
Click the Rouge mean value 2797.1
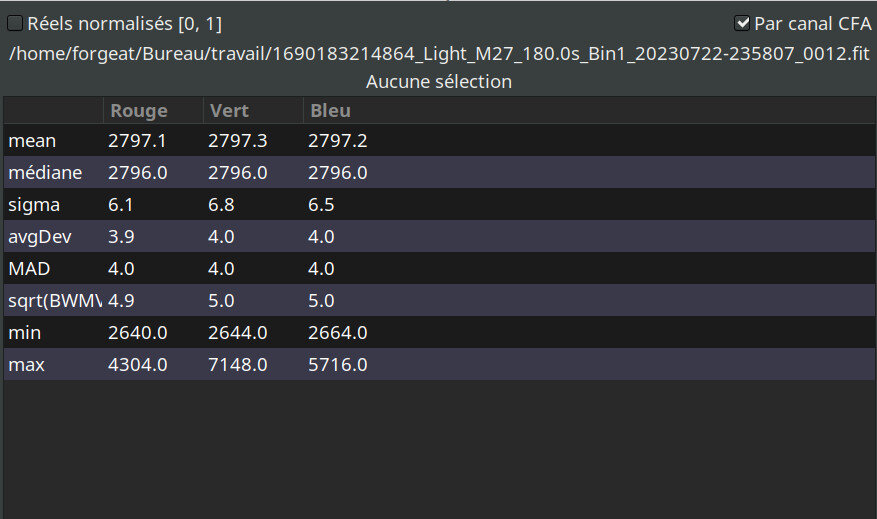point(137,141)
